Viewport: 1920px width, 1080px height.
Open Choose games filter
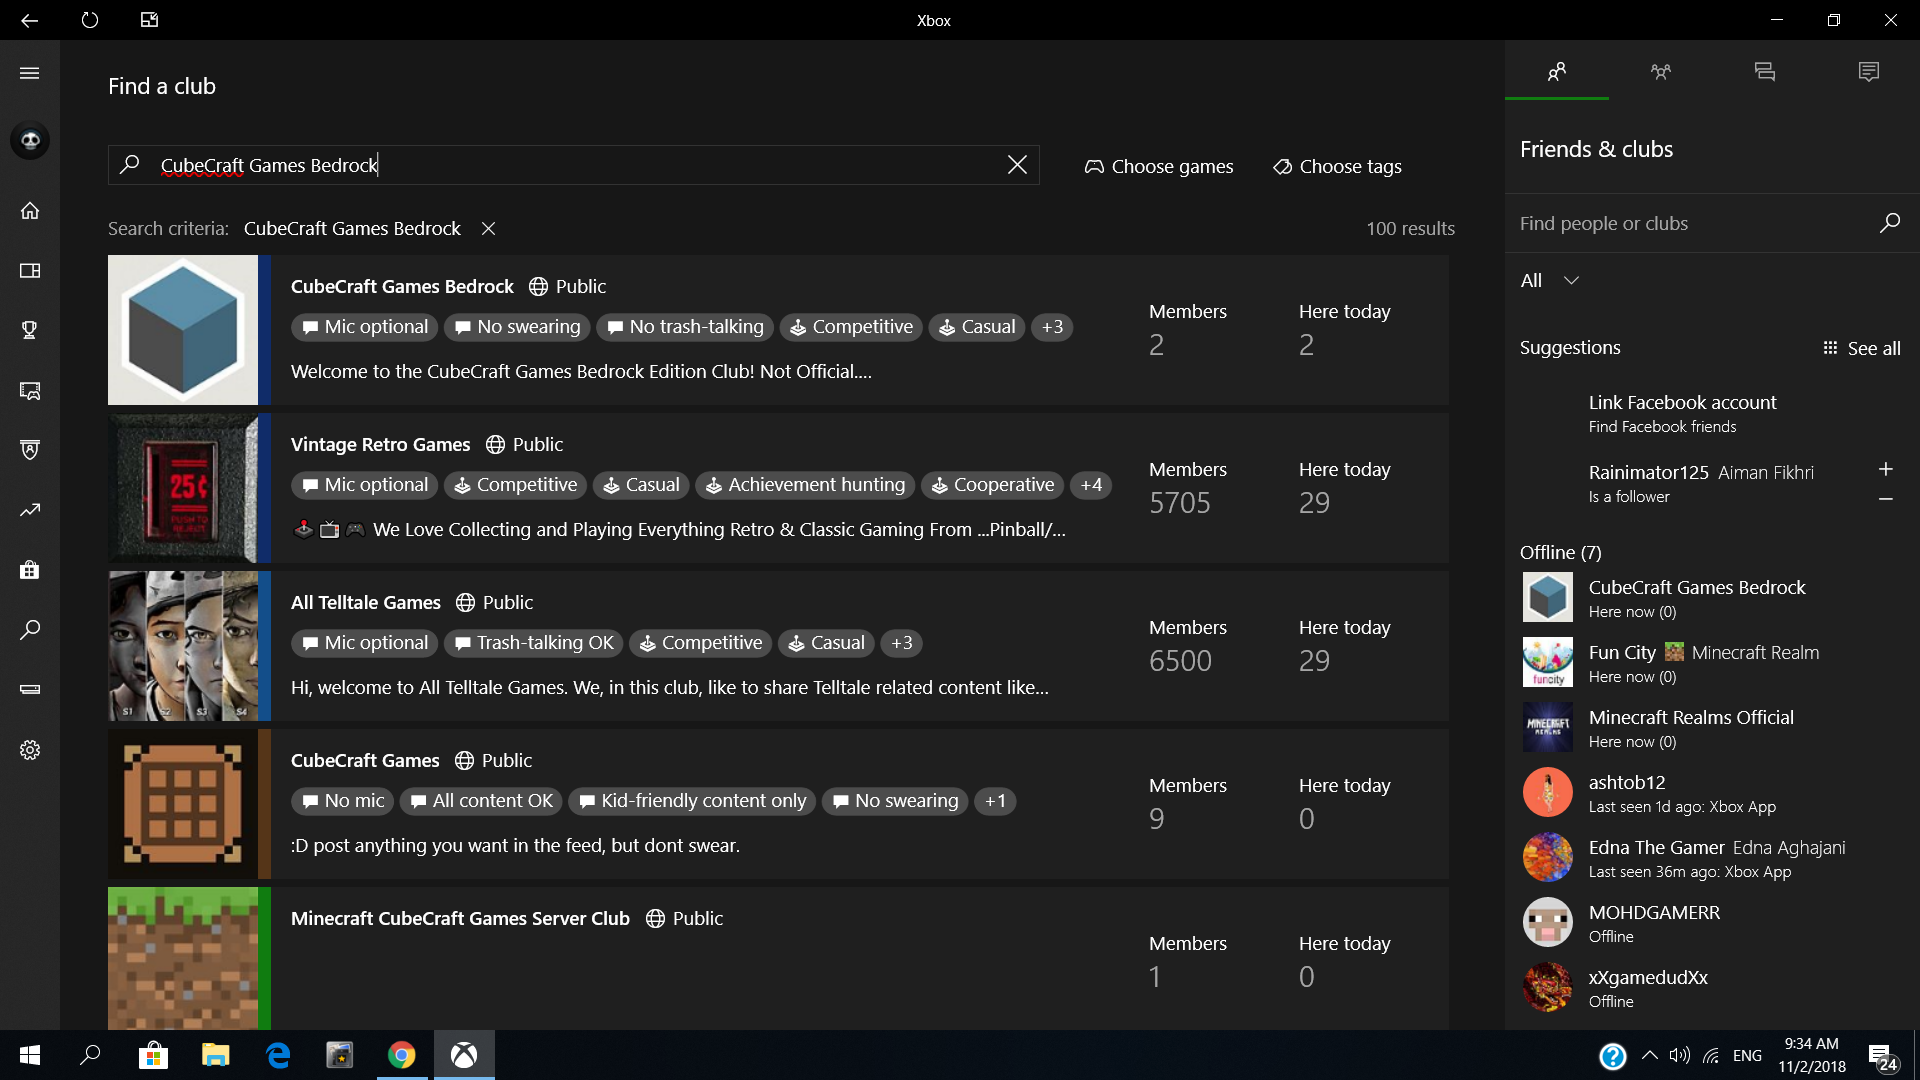tap(1159, 167)
